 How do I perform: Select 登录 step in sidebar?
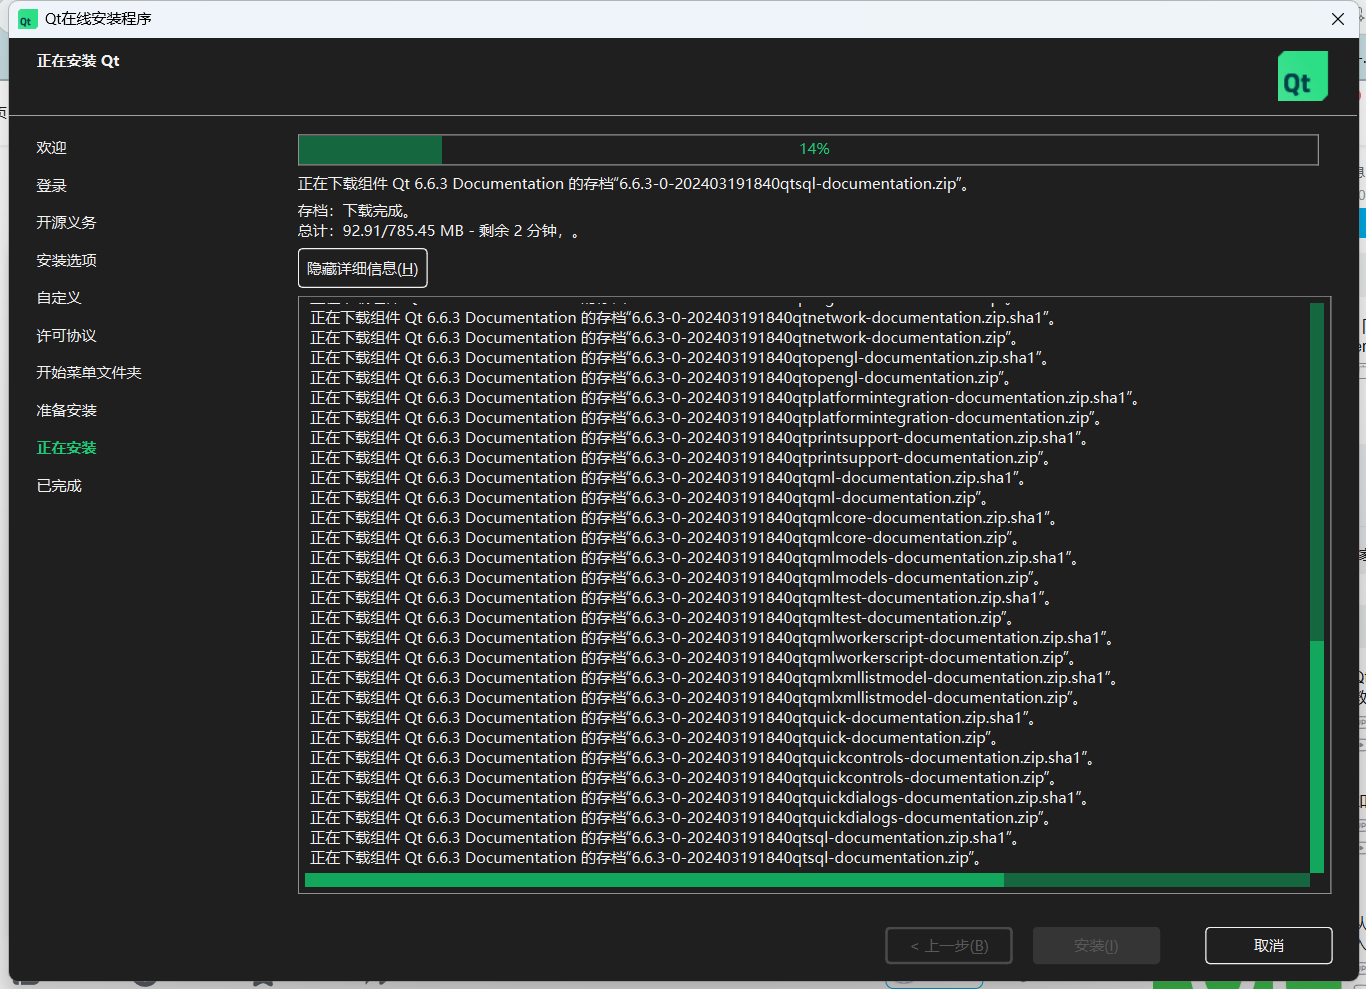click(52, 185)
